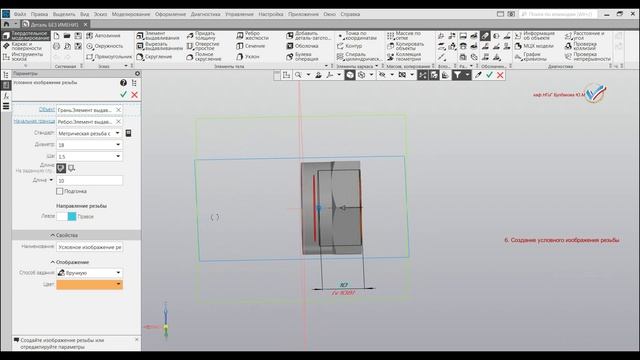Click the Автолиния sketch tool
This screenshot has width=640, height=360.
pyautogui.click(x=103, y=36)
